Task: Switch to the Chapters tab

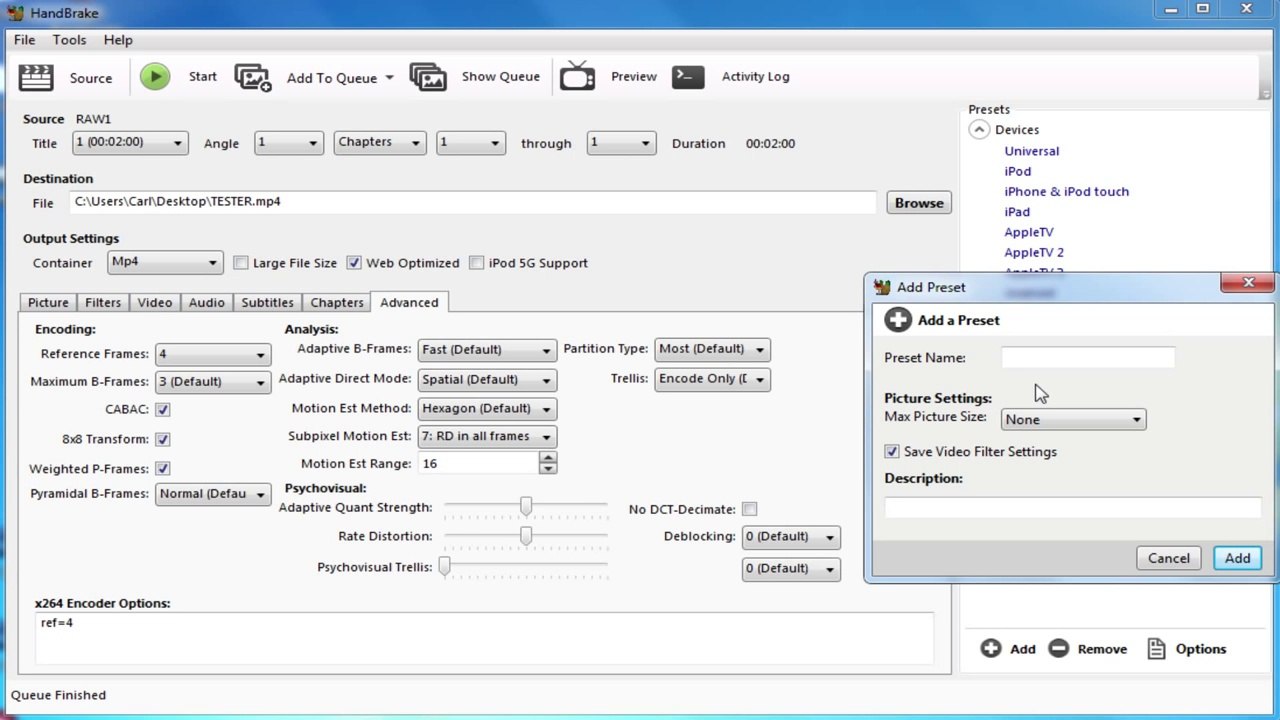Action: (x=337, y=302)
